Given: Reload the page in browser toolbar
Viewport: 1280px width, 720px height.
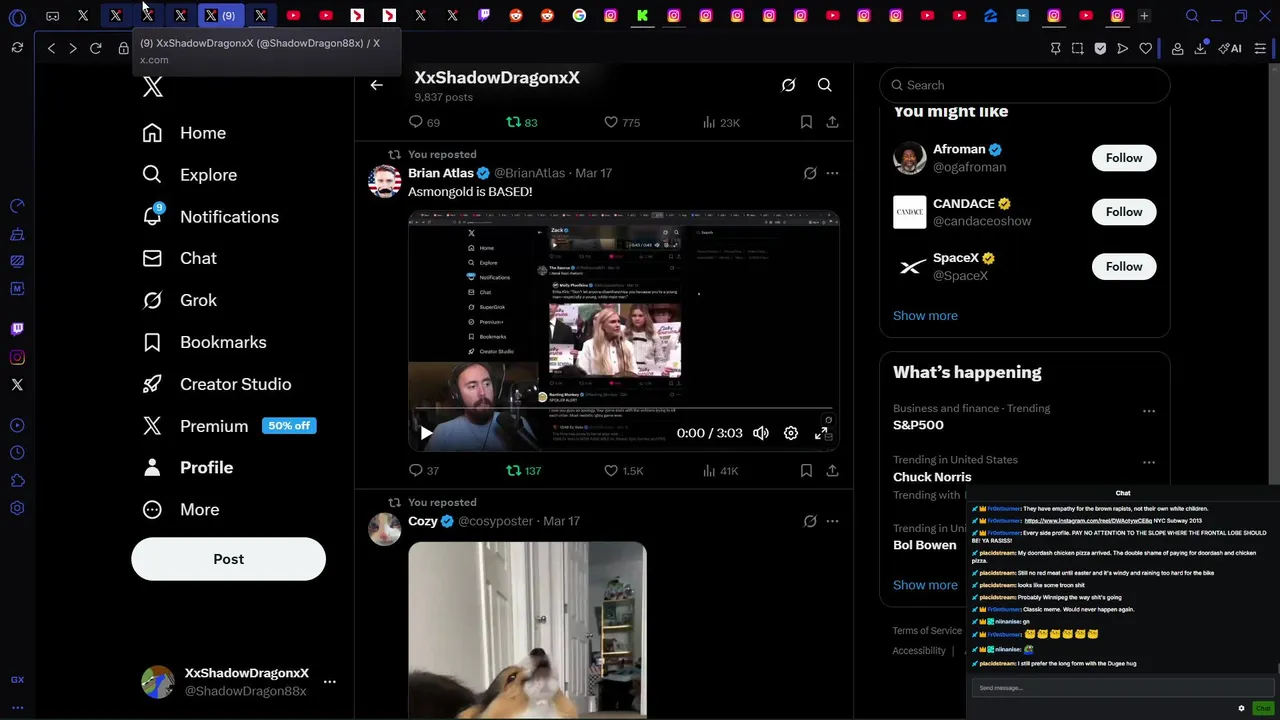Looking at the screenshot, I should (96, 48).
